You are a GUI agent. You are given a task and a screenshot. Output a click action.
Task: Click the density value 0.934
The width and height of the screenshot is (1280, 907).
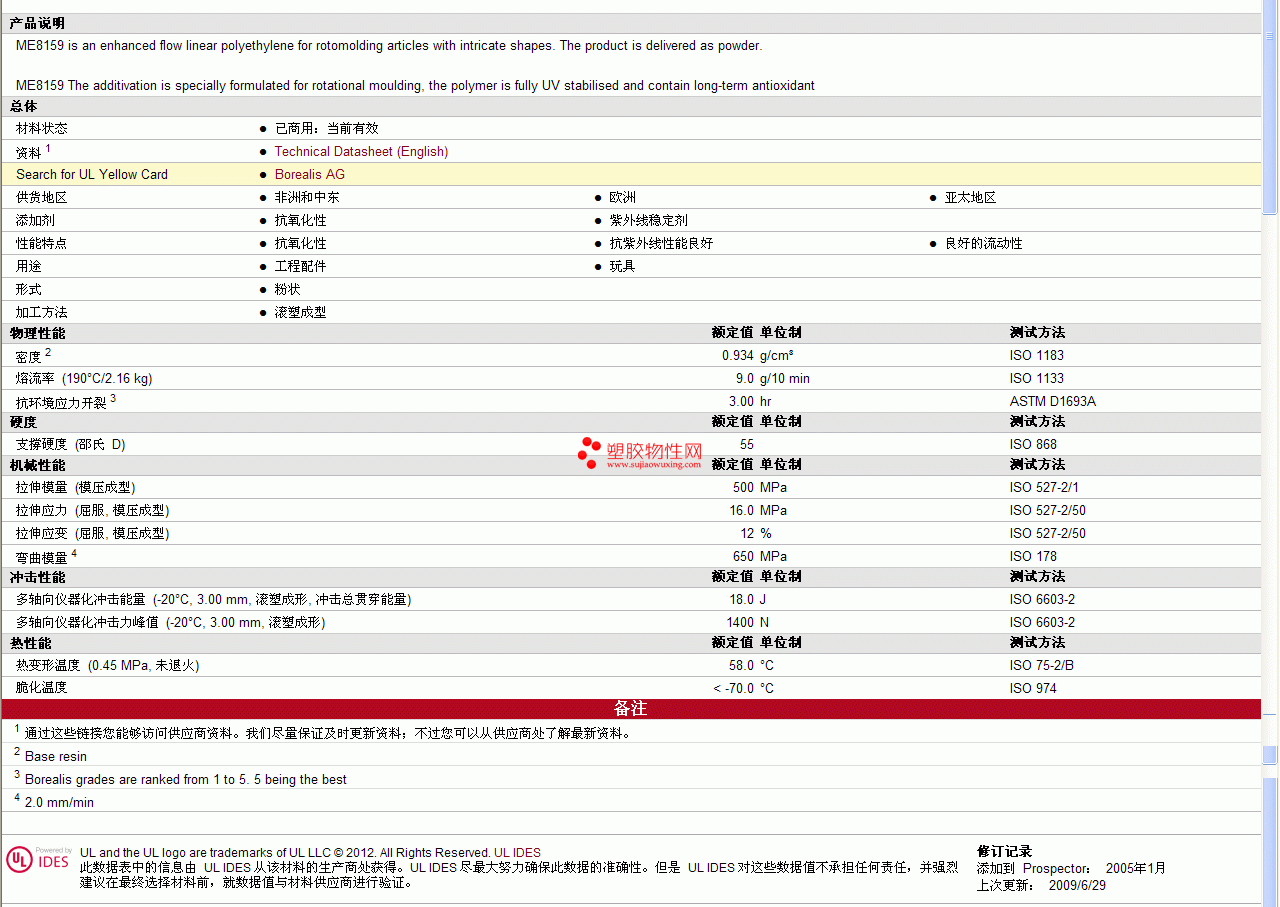(x=738, y=356)
